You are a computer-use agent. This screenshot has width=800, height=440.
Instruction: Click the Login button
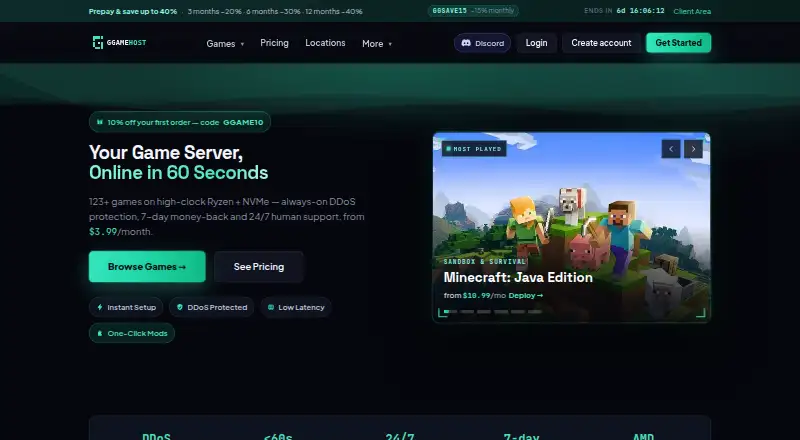coord(536,43)
